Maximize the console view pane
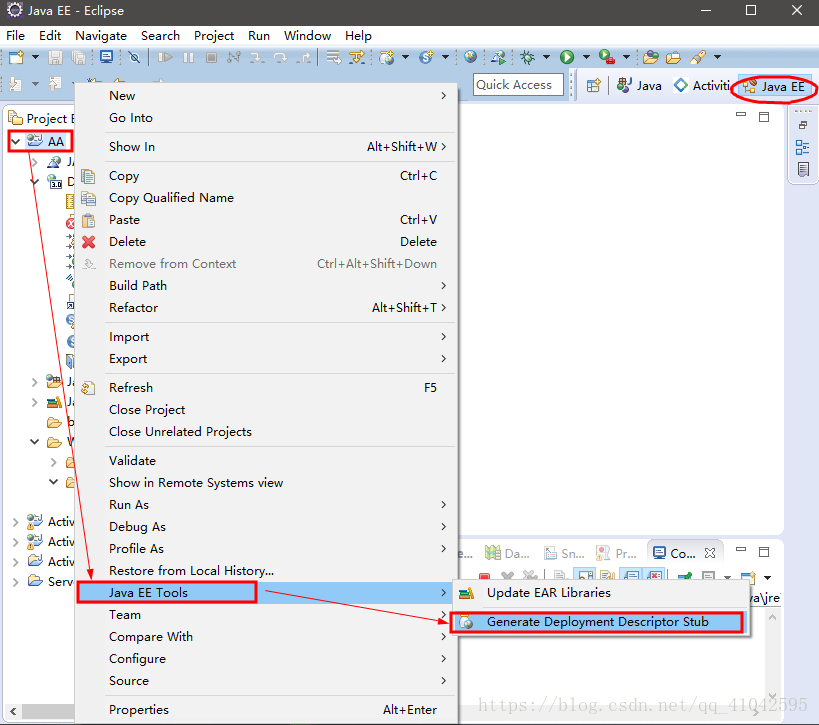This screenshot has height=725, width=819. (764, 552)
